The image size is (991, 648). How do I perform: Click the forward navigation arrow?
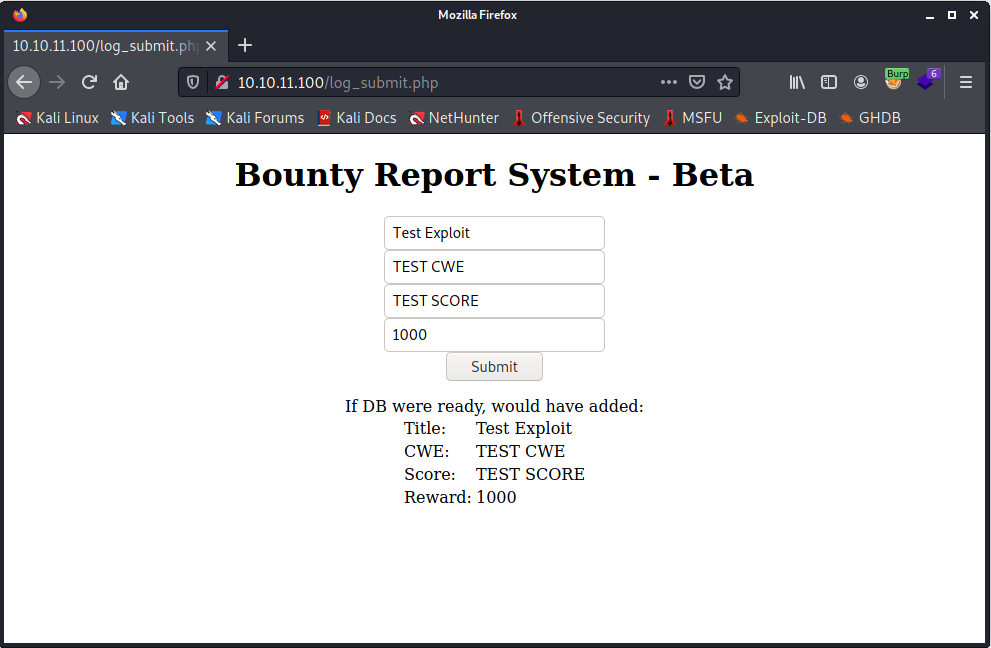click(57, 82)
